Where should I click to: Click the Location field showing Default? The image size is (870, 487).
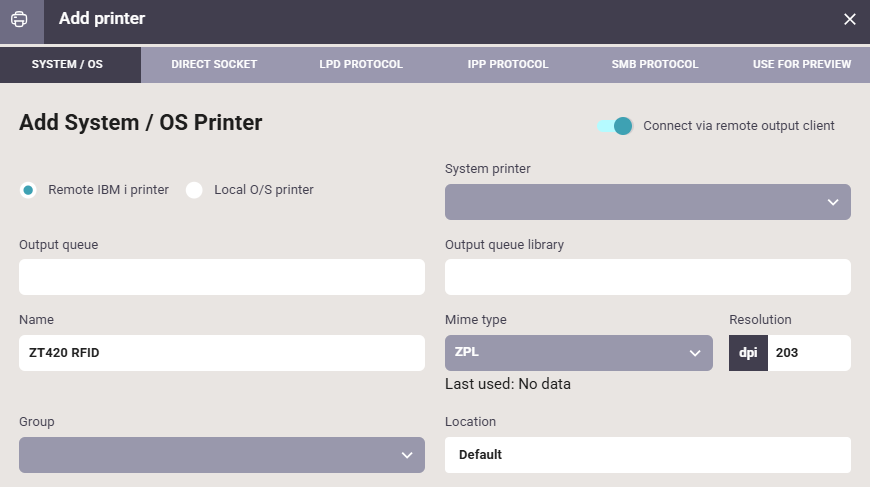point(647,455)
